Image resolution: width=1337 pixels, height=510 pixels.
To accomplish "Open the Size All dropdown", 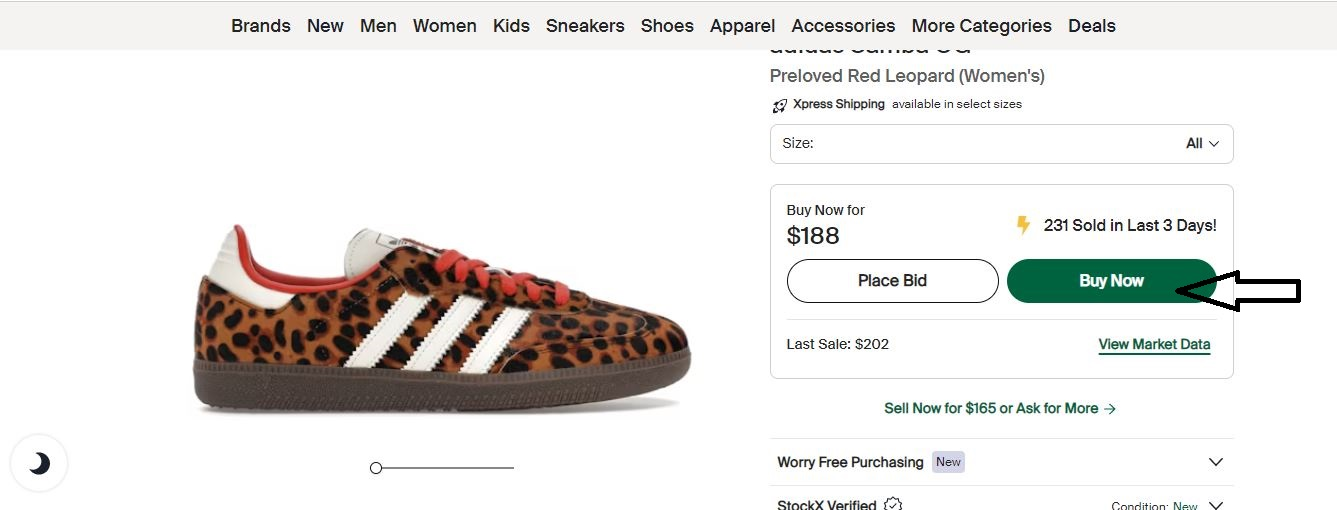I will click(x=1001, y=143).
